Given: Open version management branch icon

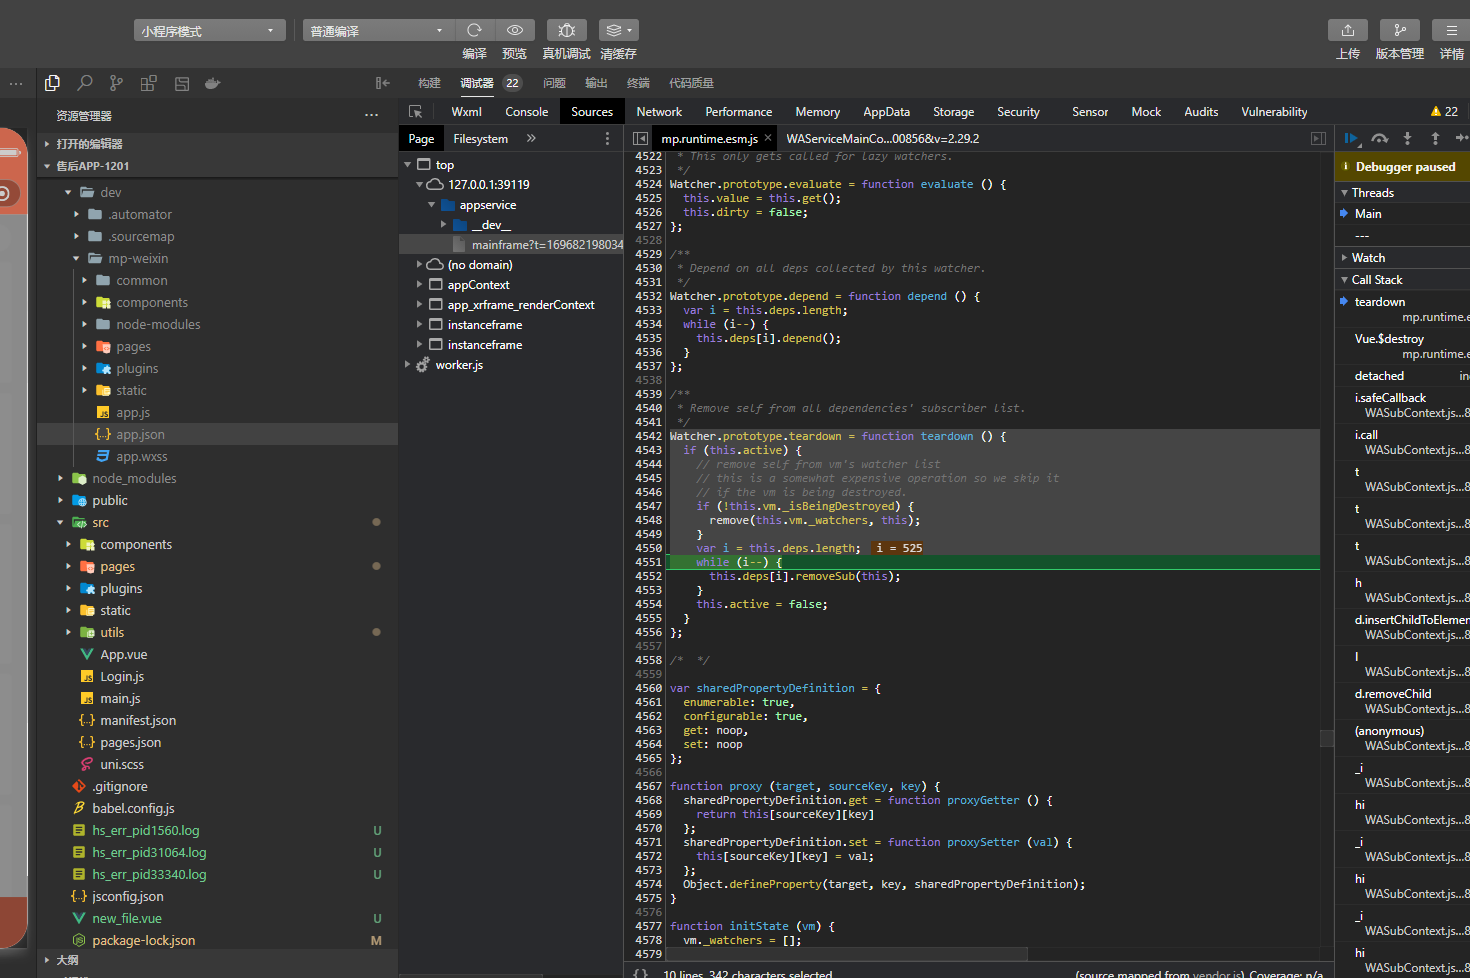Looking at the screenshot, I should click(x=1399, y=30).
